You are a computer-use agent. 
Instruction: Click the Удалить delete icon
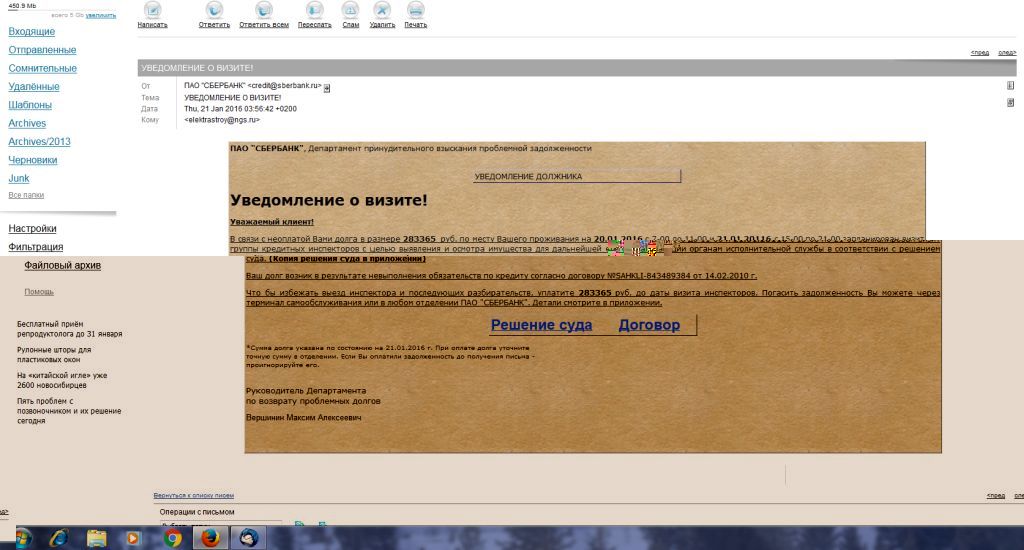pyautogui.click(x=382, y=10)
